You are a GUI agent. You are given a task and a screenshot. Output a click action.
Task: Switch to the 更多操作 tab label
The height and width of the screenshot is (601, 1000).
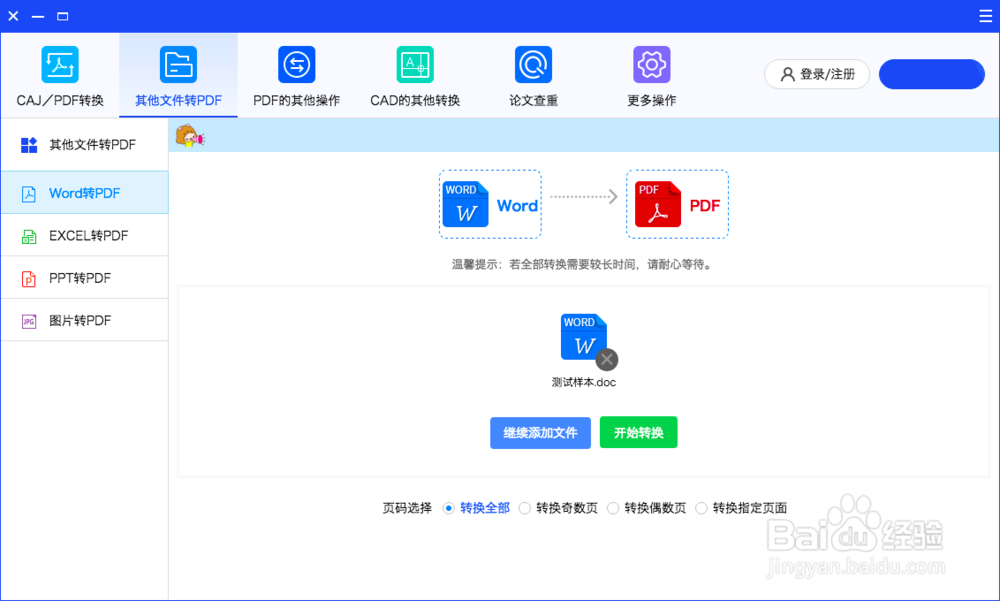click(x=652, y=101)
